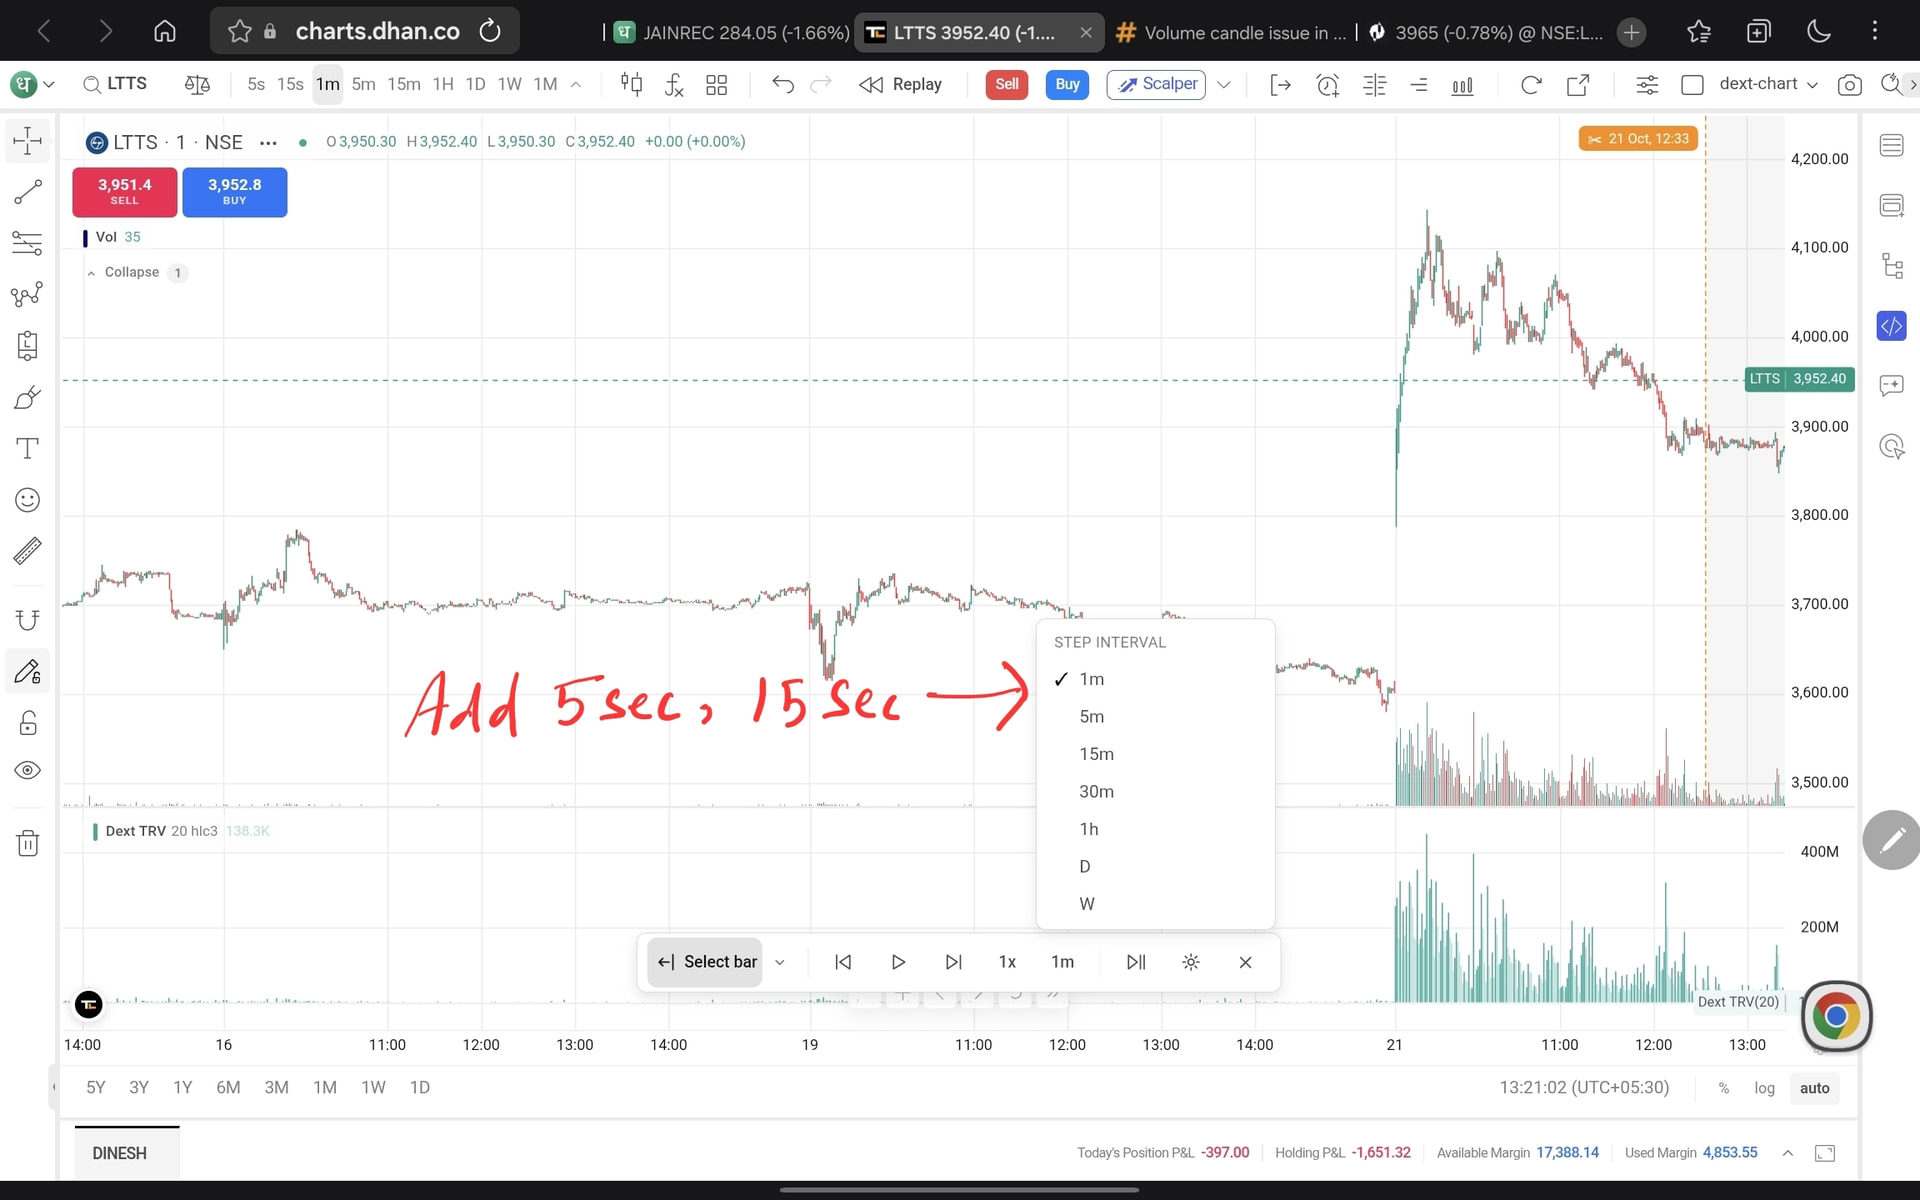Click the red Sell toolbar button

click(x=1007, y=85)
